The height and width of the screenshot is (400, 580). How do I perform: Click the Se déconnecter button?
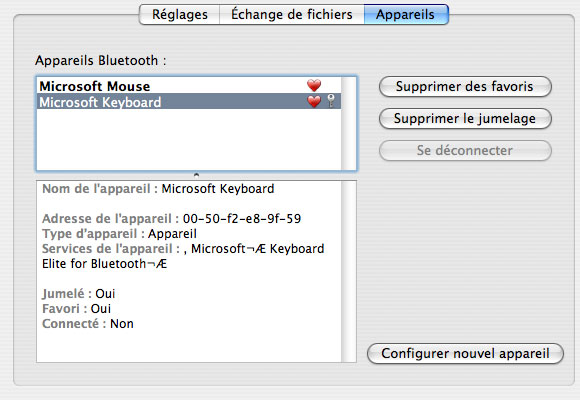[465, 150]
